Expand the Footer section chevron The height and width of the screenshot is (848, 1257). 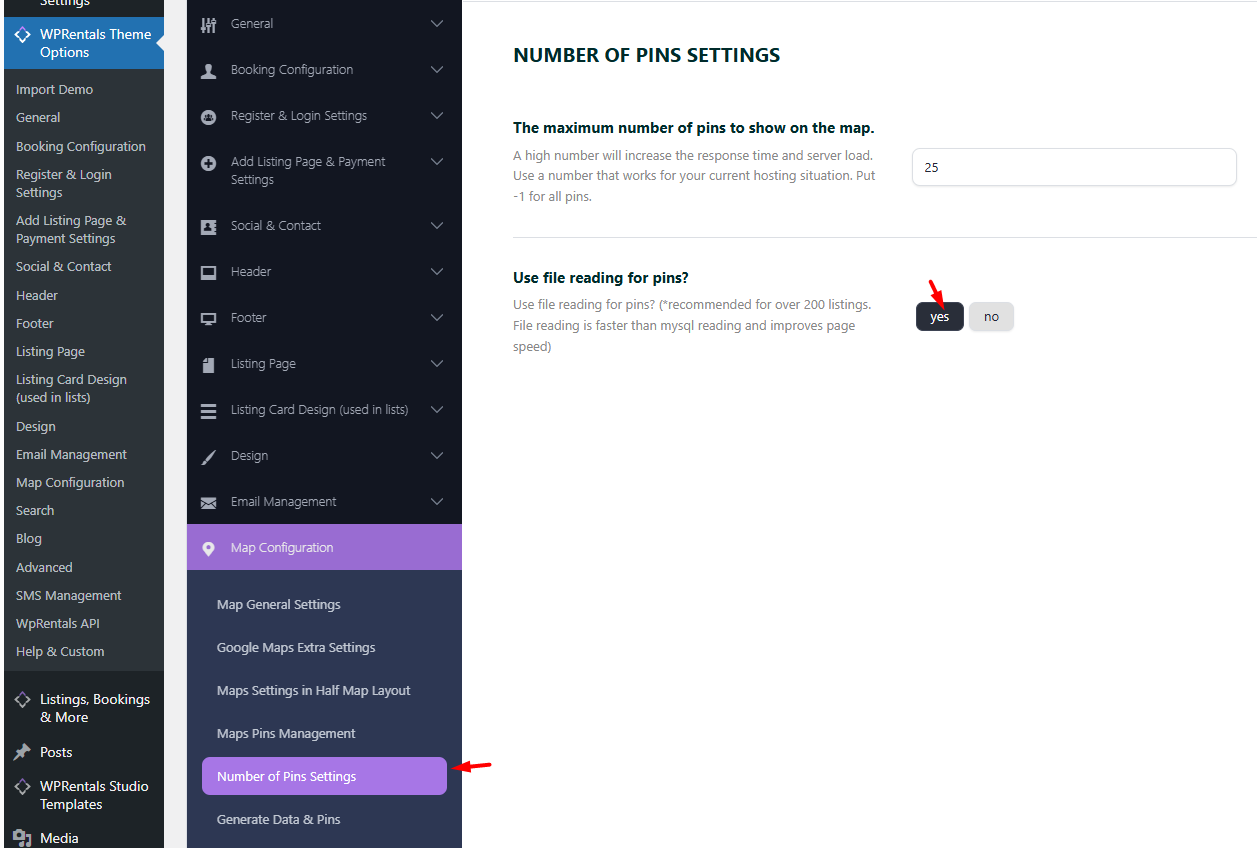[437, 318]
